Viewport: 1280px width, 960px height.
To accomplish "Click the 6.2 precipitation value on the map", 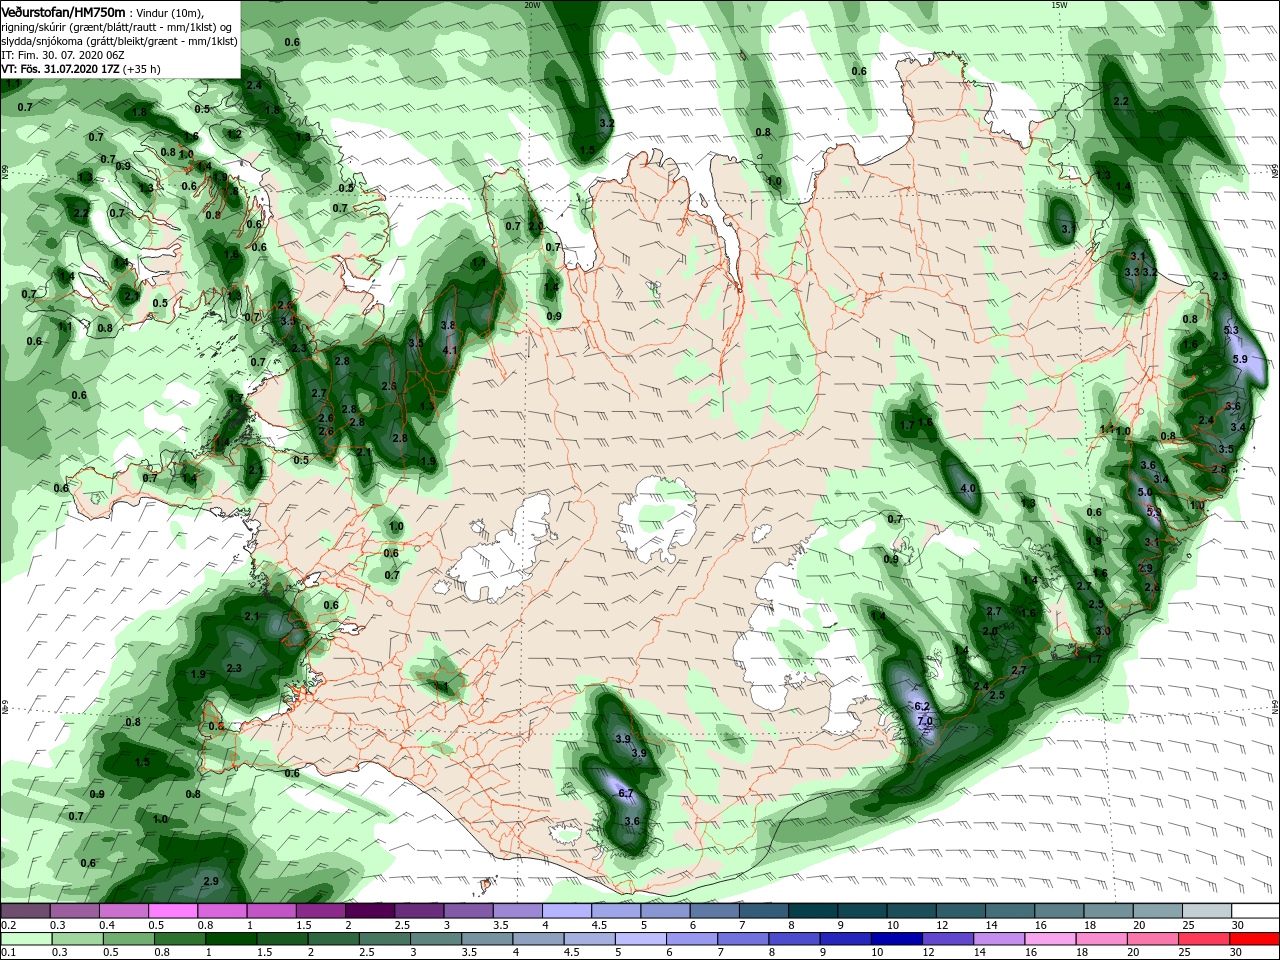I will tap(922, 707).
